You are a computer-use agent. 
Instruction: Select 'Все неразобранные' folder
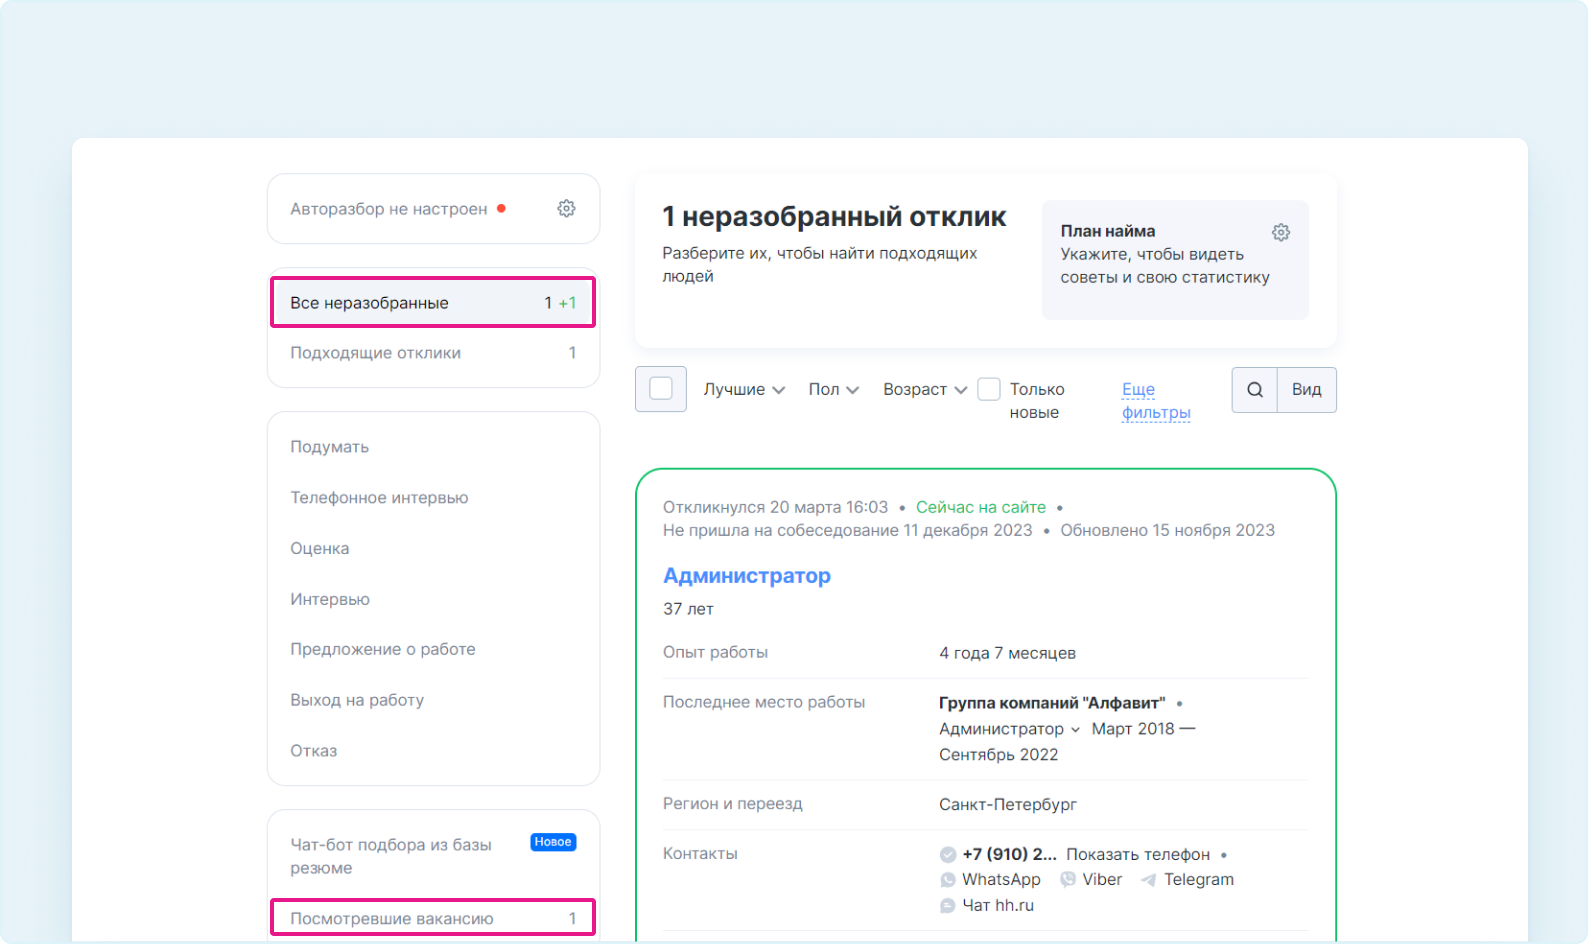[x=433, y=302]
